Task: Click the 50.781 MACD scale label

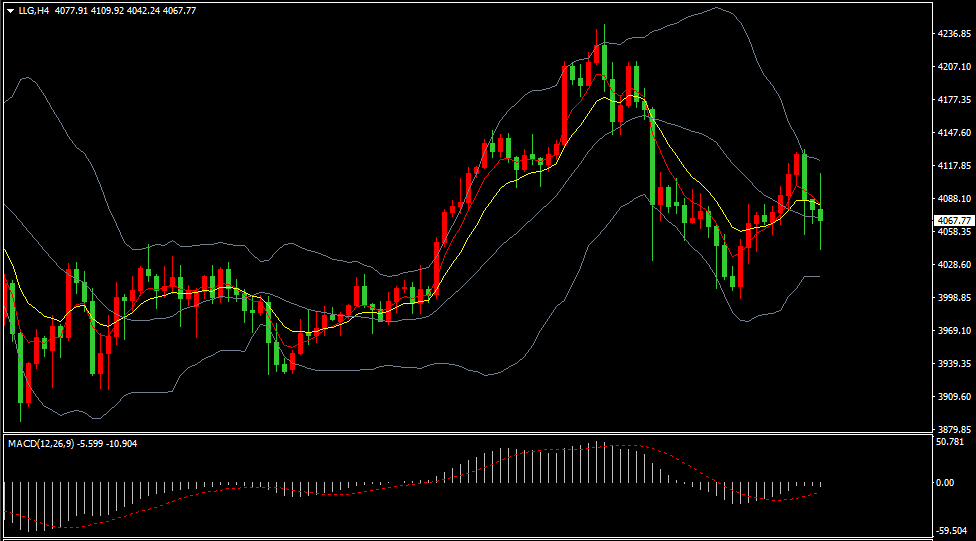Action: [952, 441]
